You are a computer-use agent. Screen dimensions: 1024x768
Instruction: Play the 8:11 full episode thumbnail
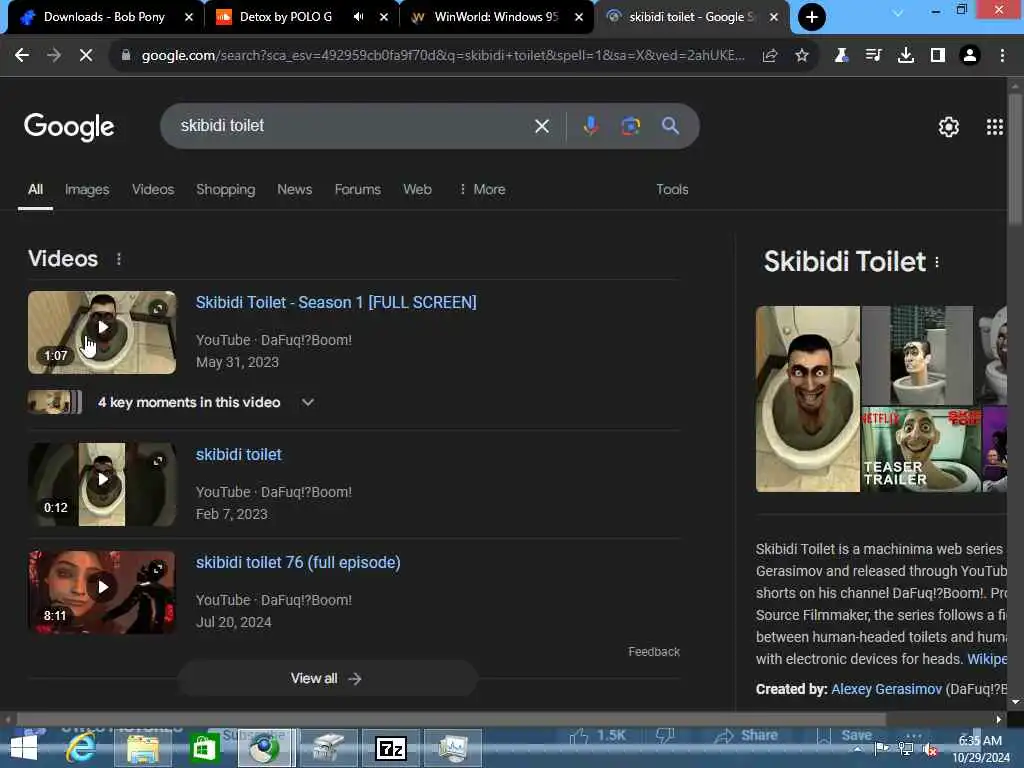click(102, 592)
